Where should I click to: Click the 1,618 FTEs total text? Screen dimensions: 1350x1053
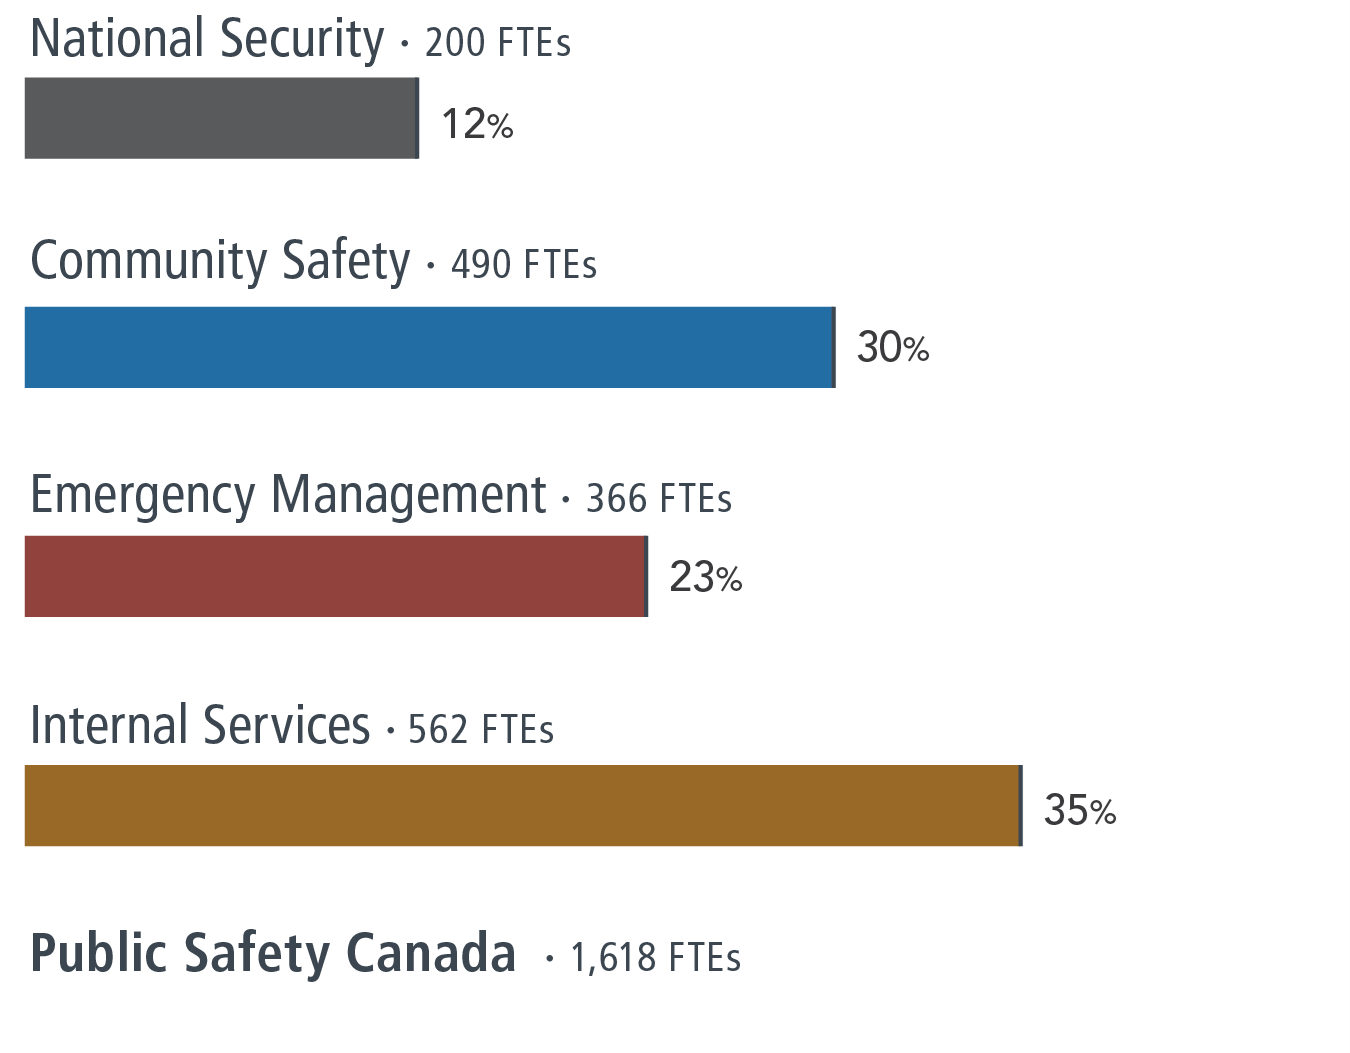655,957
